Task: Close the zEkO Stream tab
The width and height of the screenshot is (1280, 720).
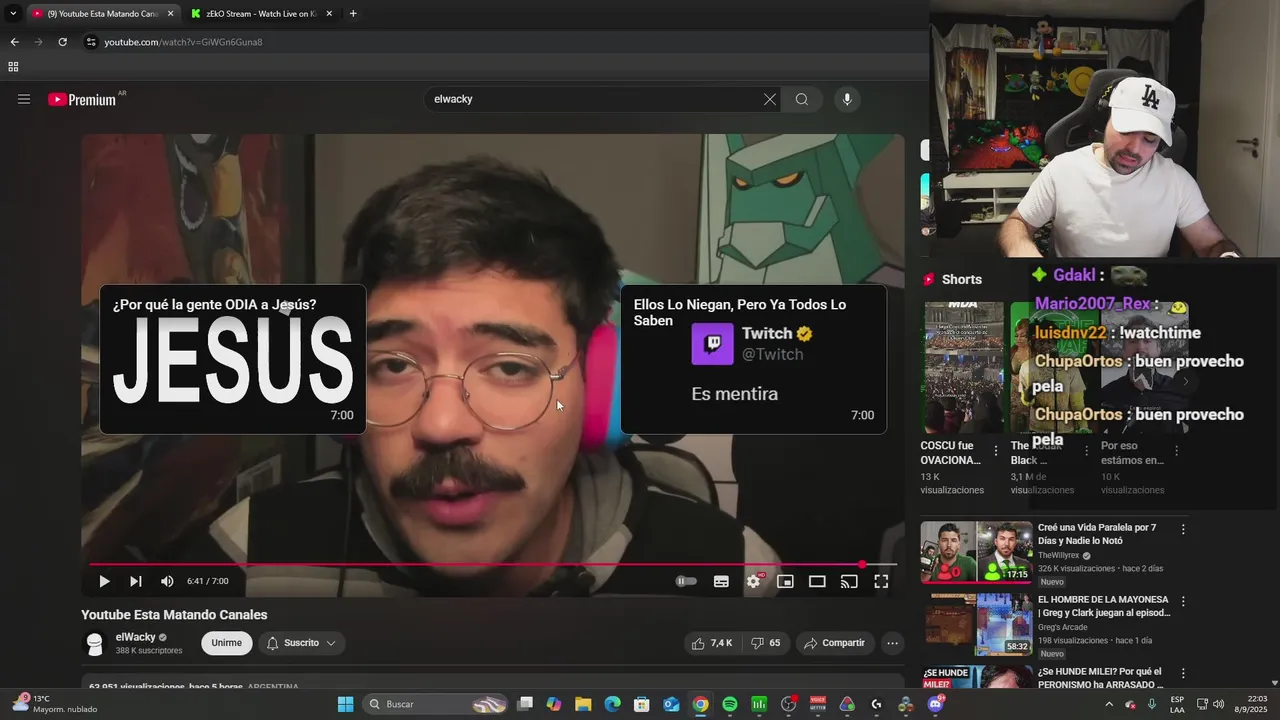Action: point(329,14)
